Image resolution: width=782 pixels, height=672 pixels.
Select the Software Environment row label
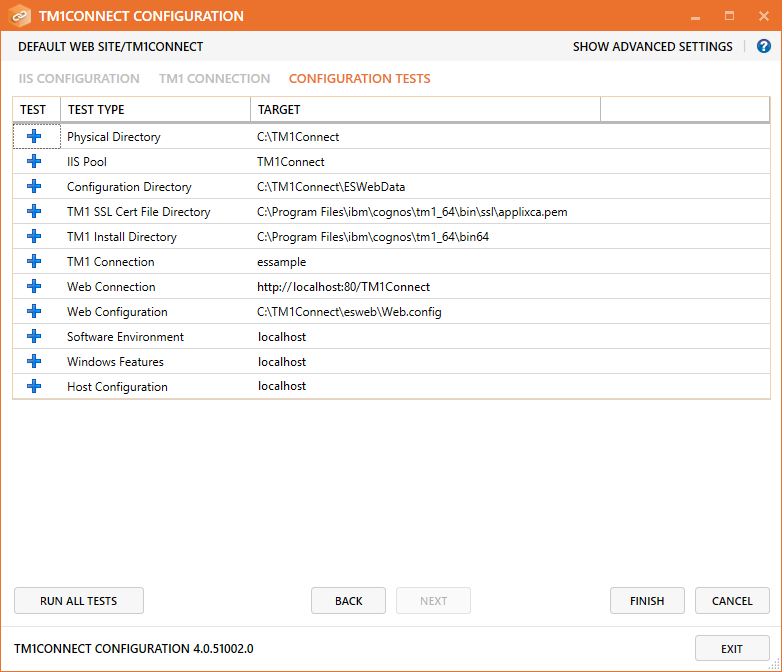click(125, 337)
